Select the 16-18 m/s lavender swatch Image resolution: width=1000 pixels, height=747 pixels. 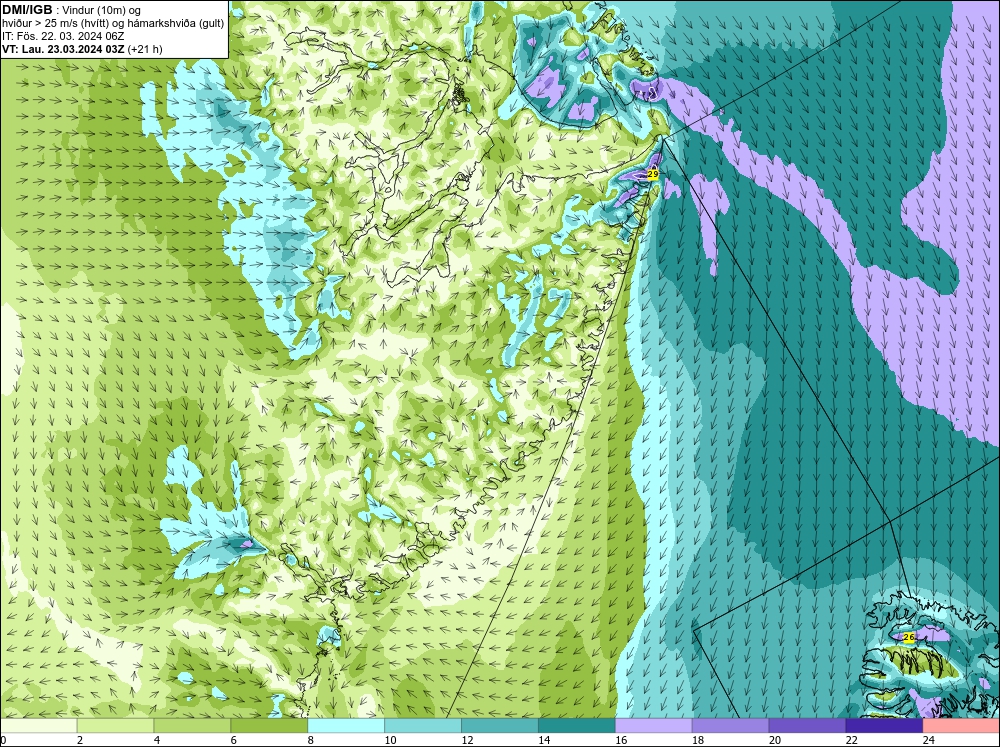coord(654,726)
